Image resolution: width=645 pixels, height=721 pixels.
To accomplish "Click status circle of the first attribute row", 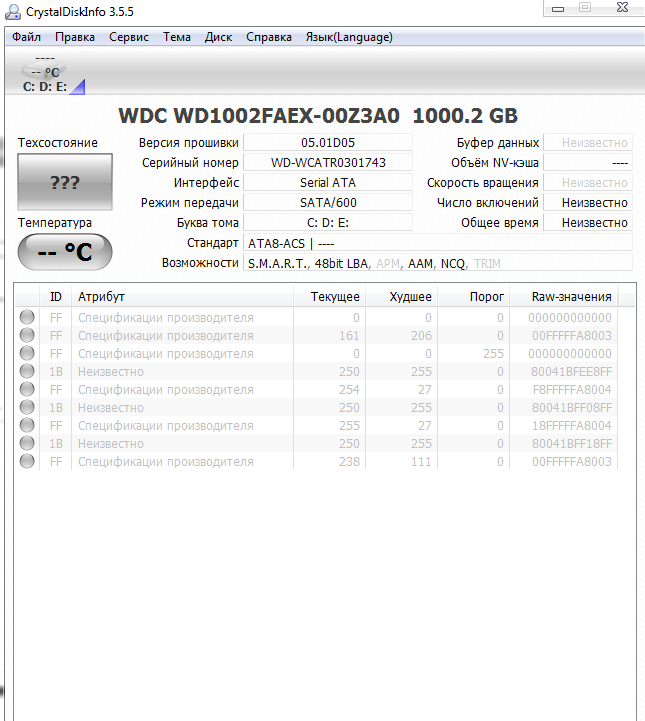I will 27,318.
